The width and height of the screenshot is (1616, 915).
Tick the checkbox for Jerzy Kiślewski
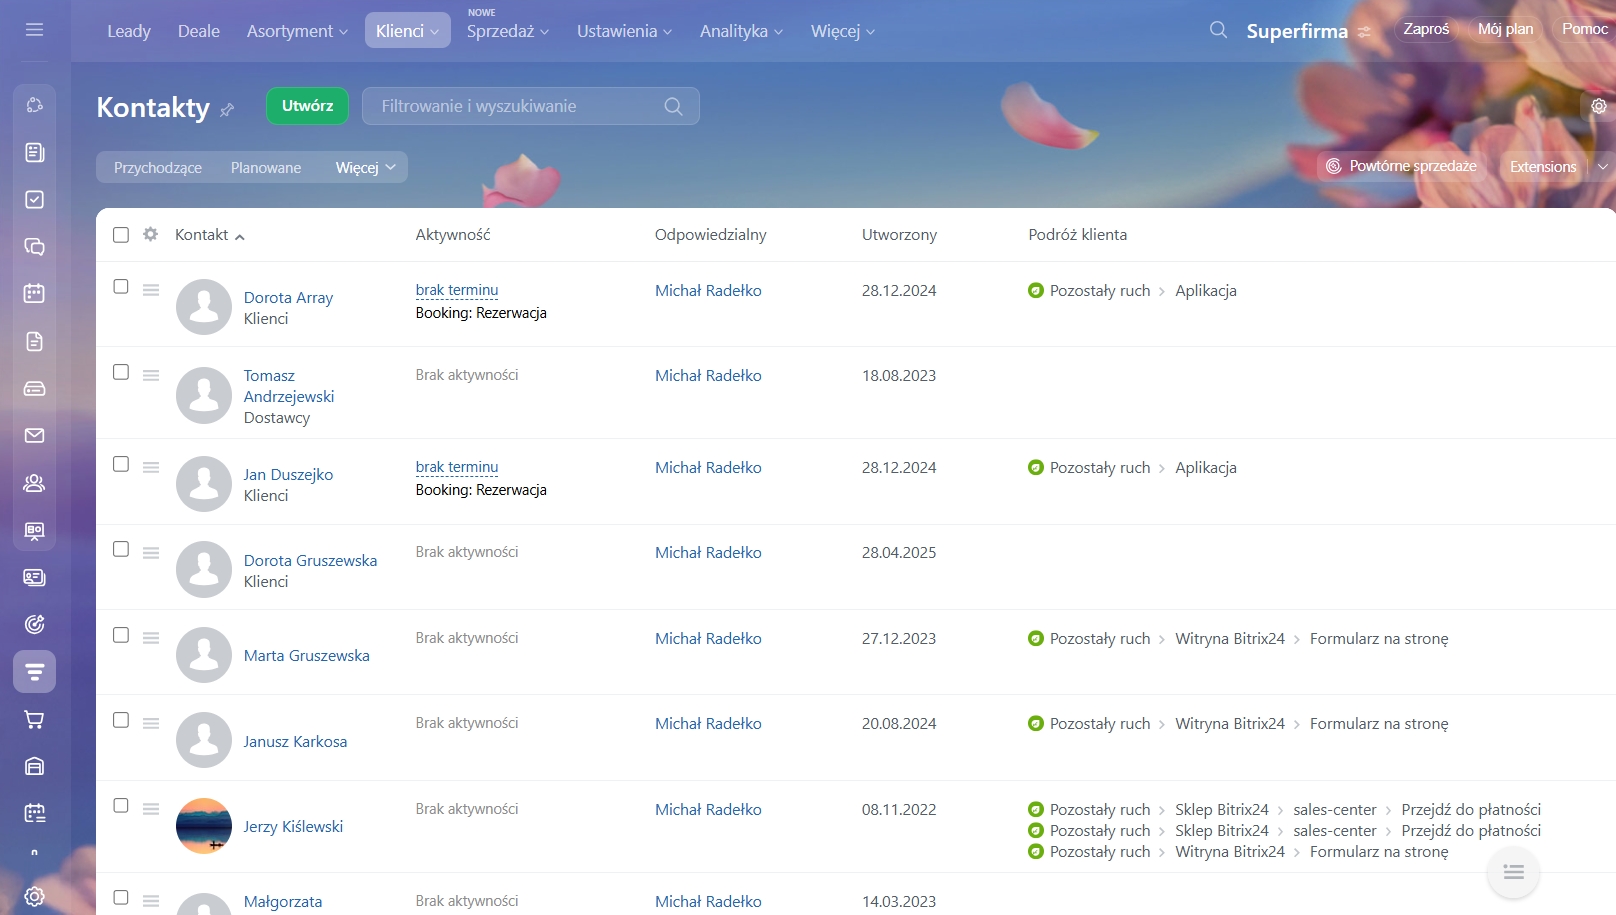pos(121,805)
